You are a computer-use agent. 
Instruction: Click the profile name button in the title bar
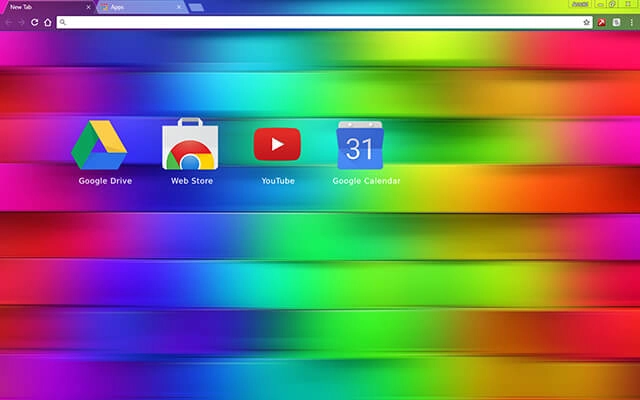(x=580, y=4)
